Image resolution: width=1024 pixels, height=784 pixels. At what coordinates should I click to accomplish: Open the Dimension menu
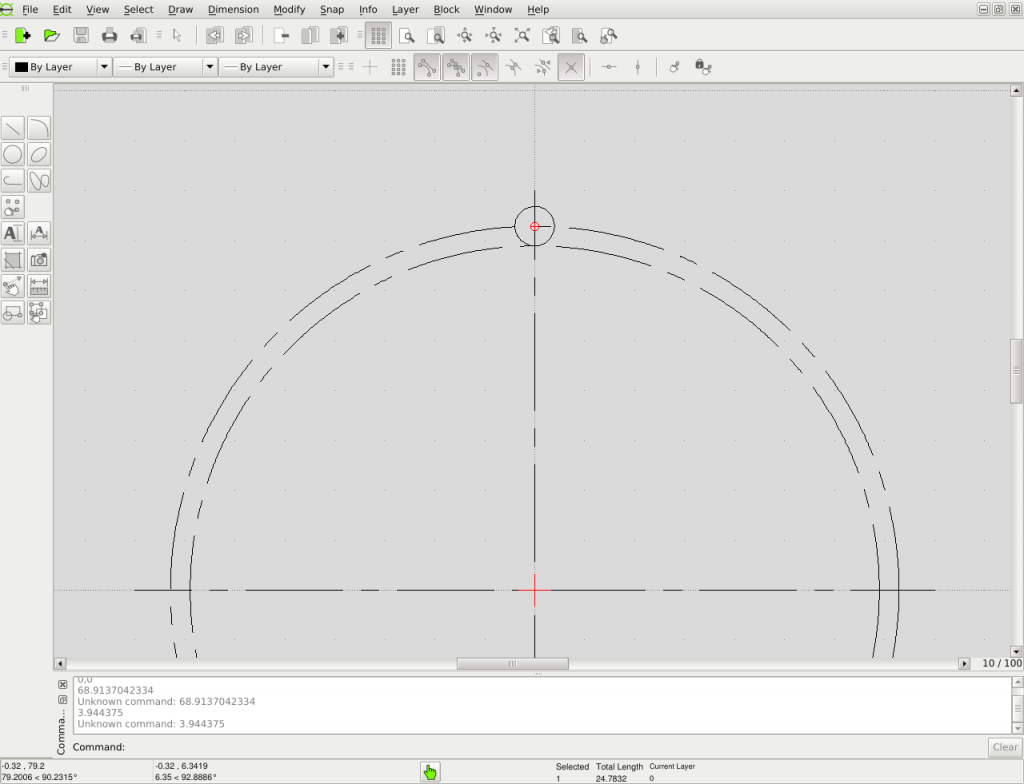point(233,9)
